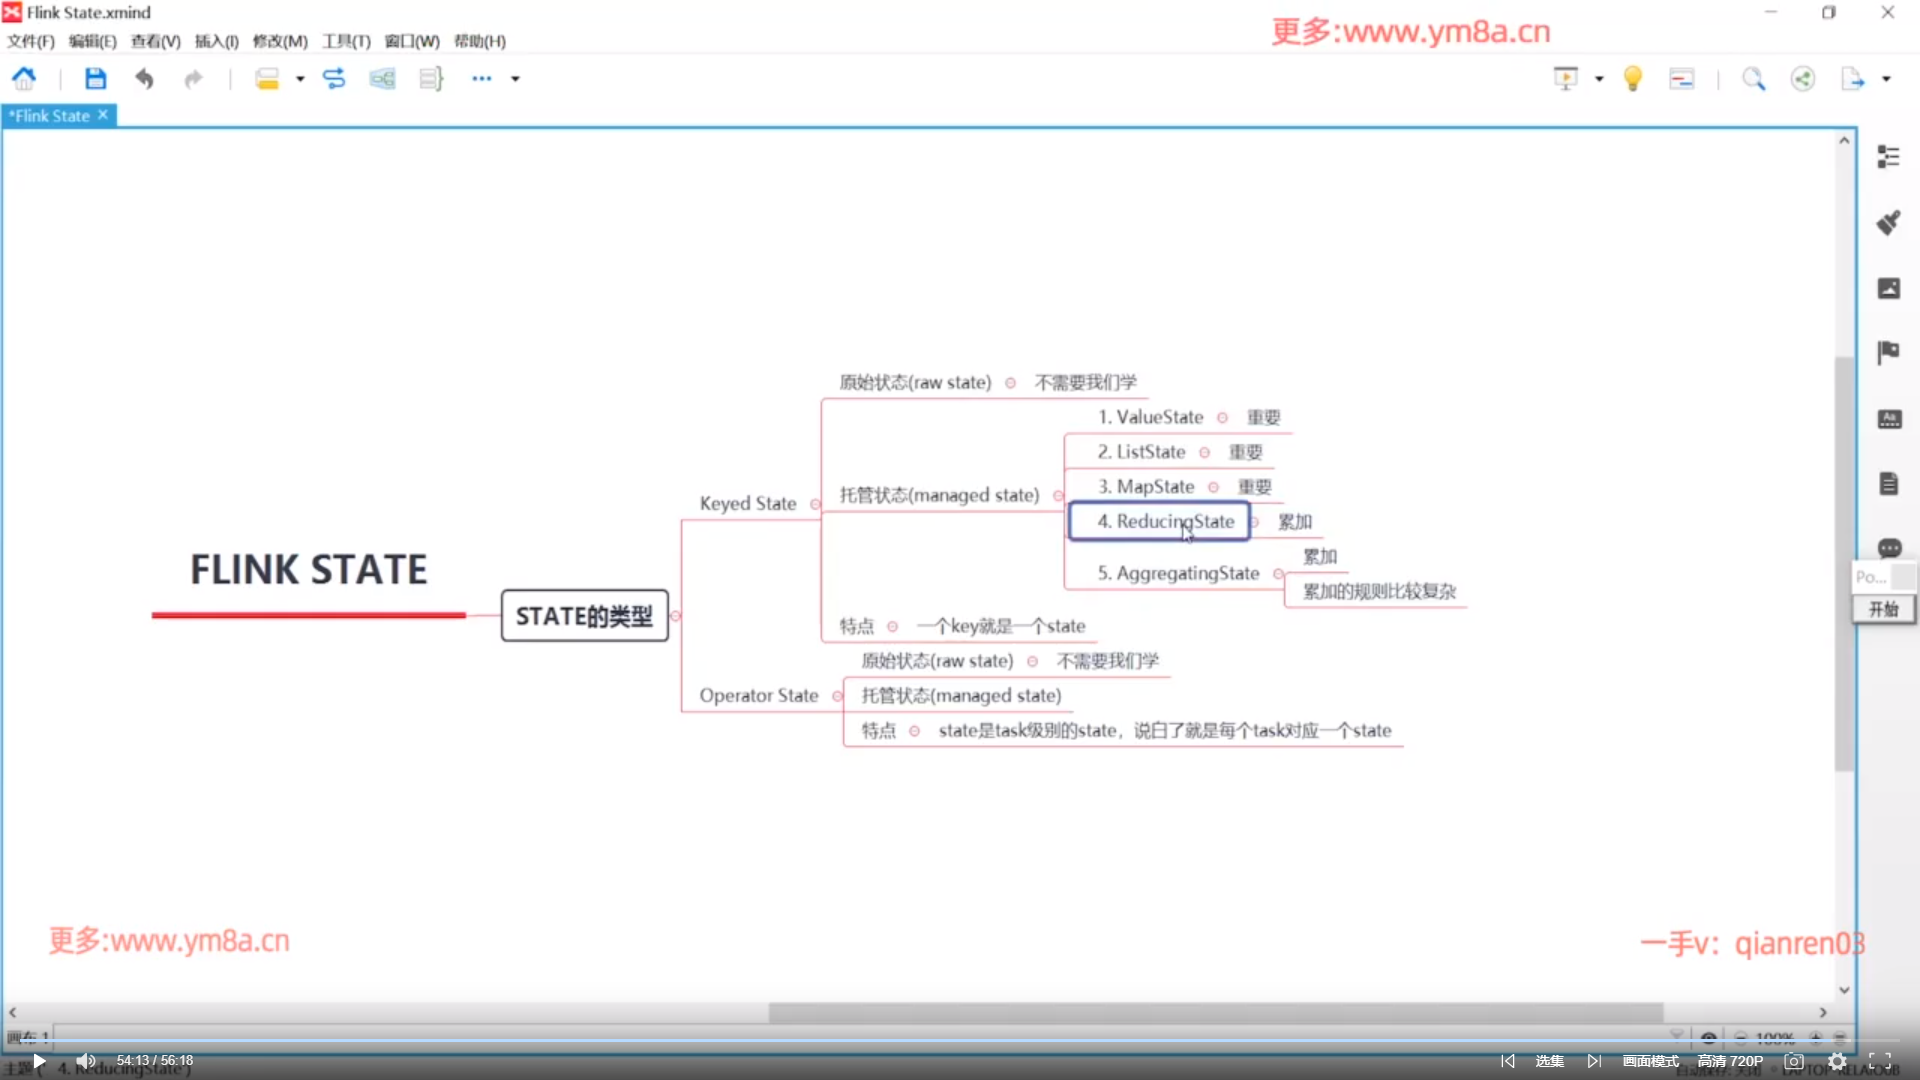Mute the video player volume
The height and width of the screenshot is (1080, 1920).
86,1060
